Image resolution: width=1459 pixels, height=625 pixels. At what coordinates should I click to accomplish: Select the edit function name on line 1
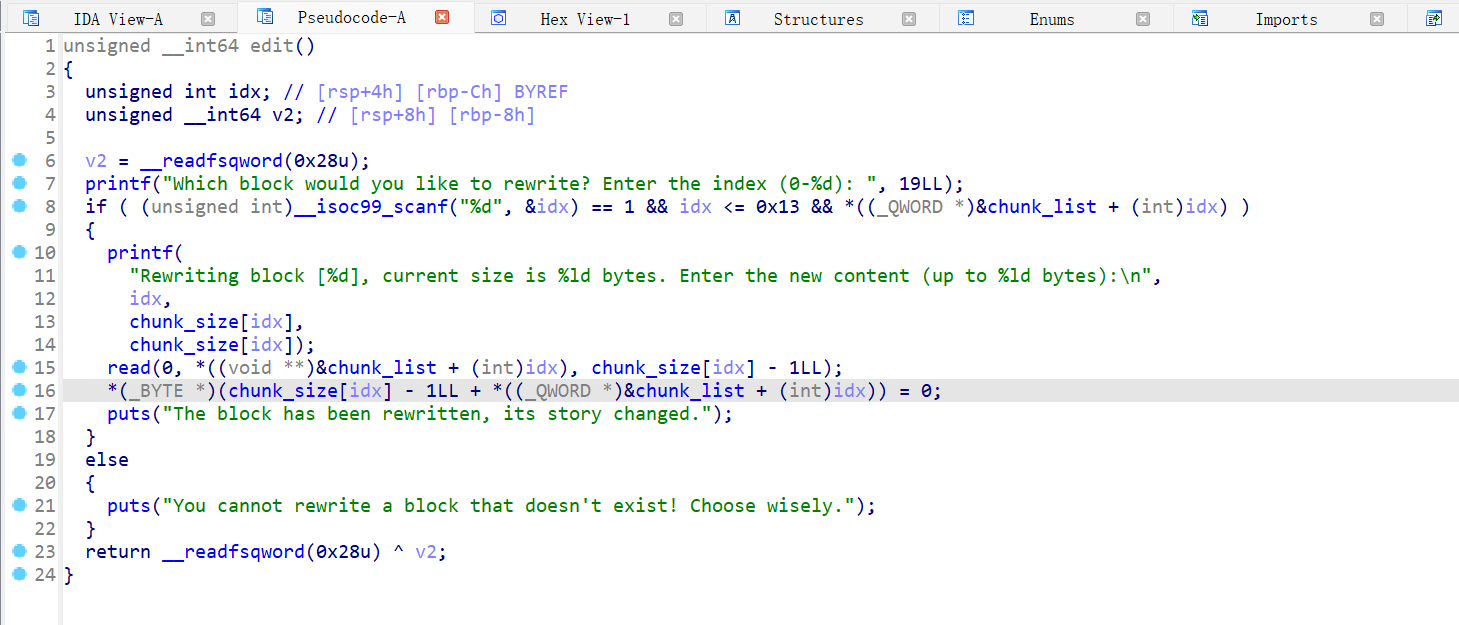271,46
